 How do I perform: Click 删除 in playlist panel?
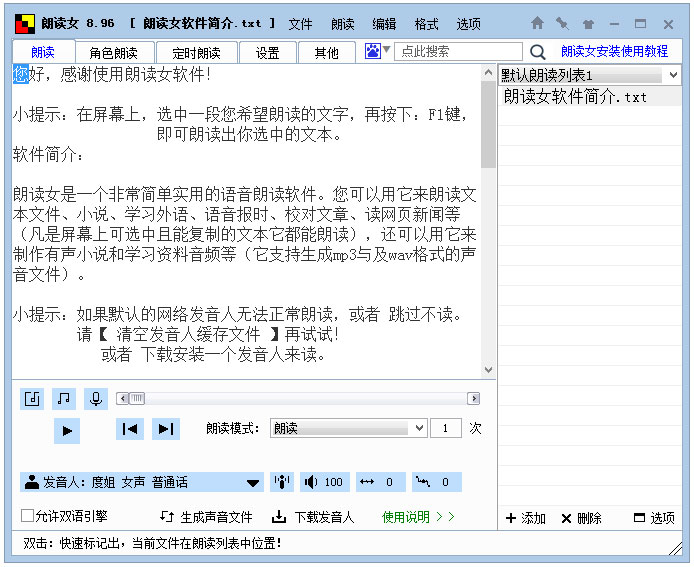pyautogui.click(x=582, y=518)
